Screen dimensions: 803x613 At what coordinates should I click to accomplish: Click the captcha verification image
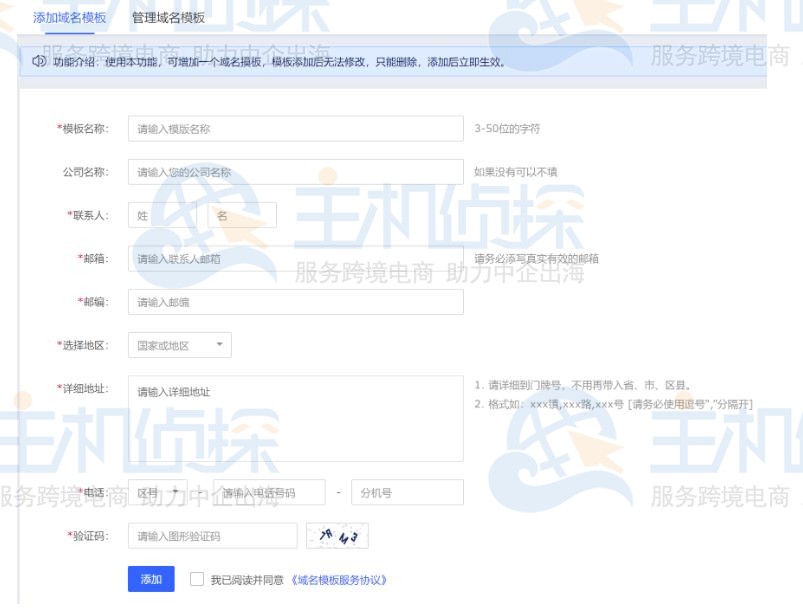coord(337,536)
